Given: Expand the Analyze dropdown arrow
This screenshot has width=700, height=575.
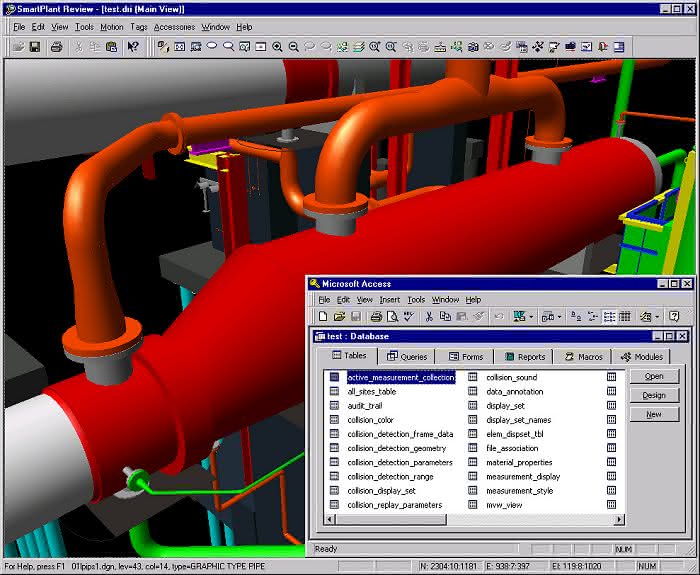Looking at the screenshot, I should [559, 317].
